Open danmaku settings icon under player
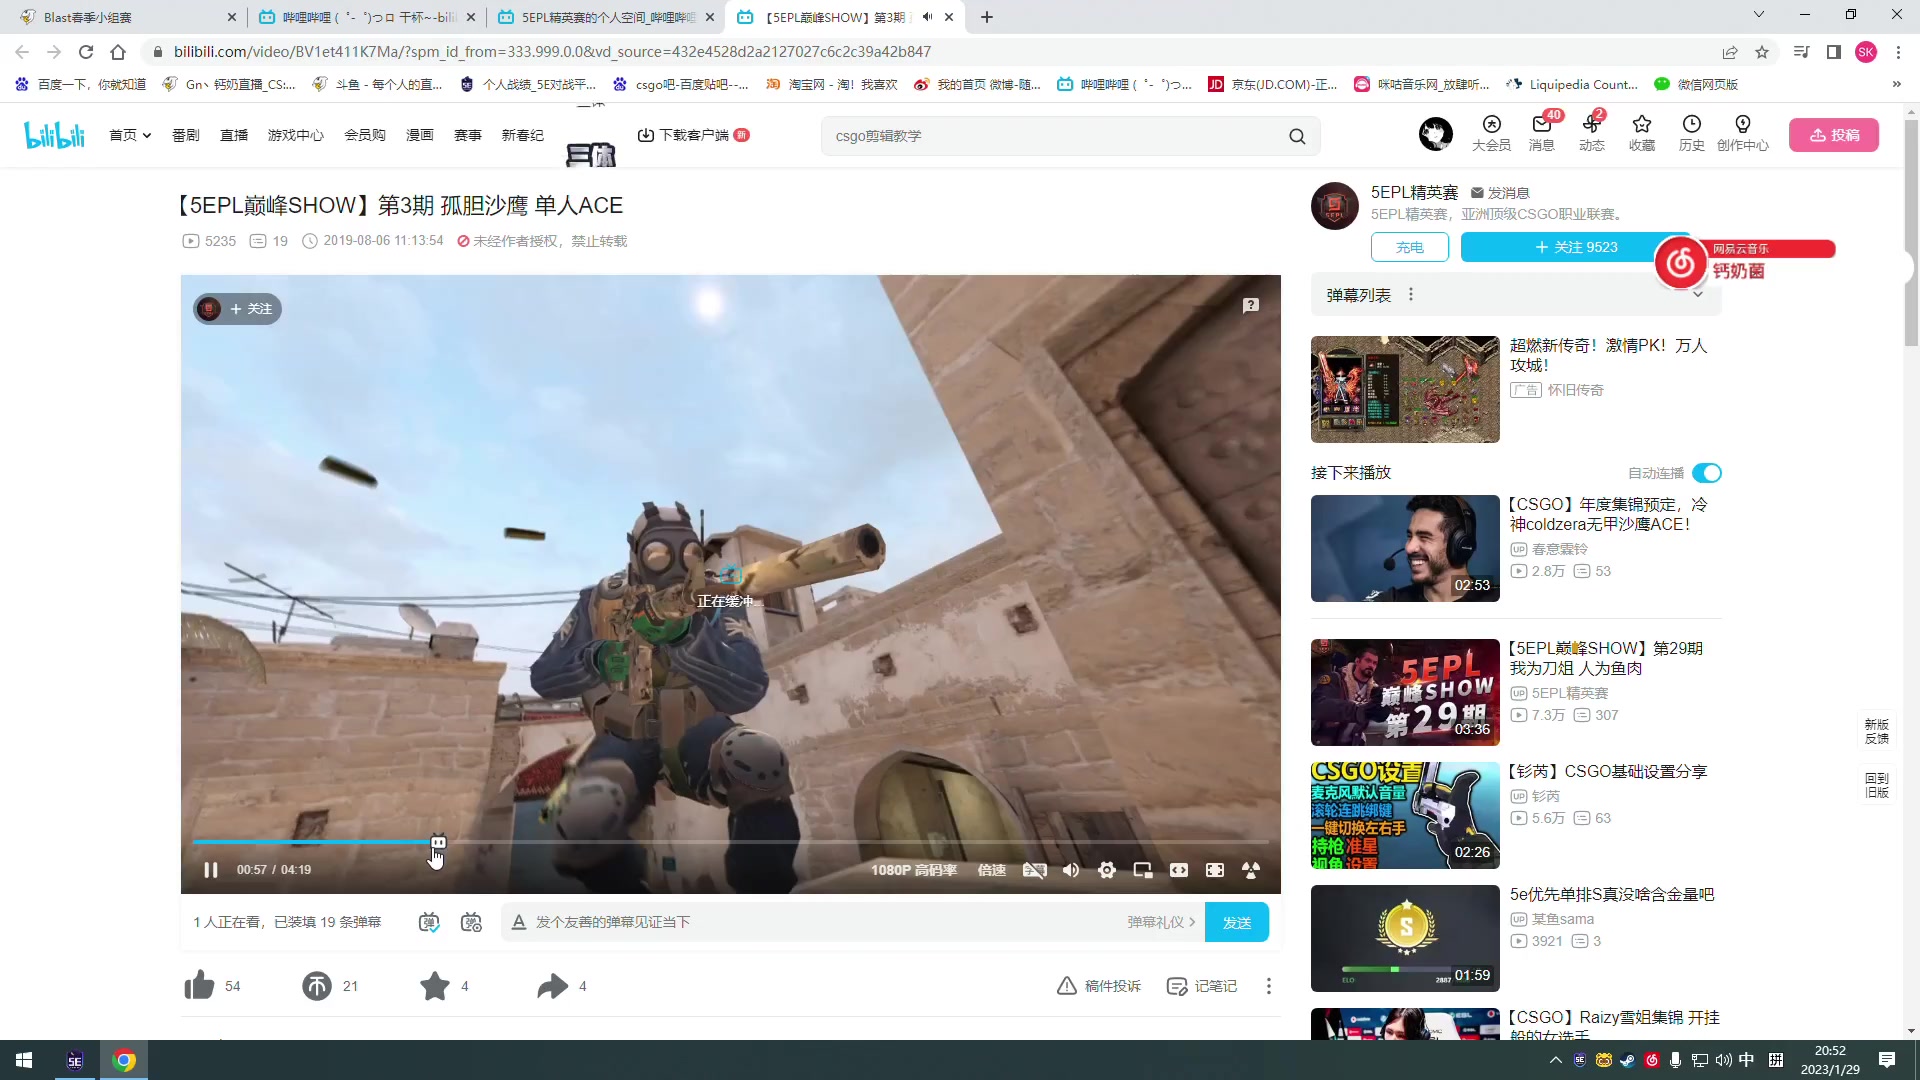 471,922
